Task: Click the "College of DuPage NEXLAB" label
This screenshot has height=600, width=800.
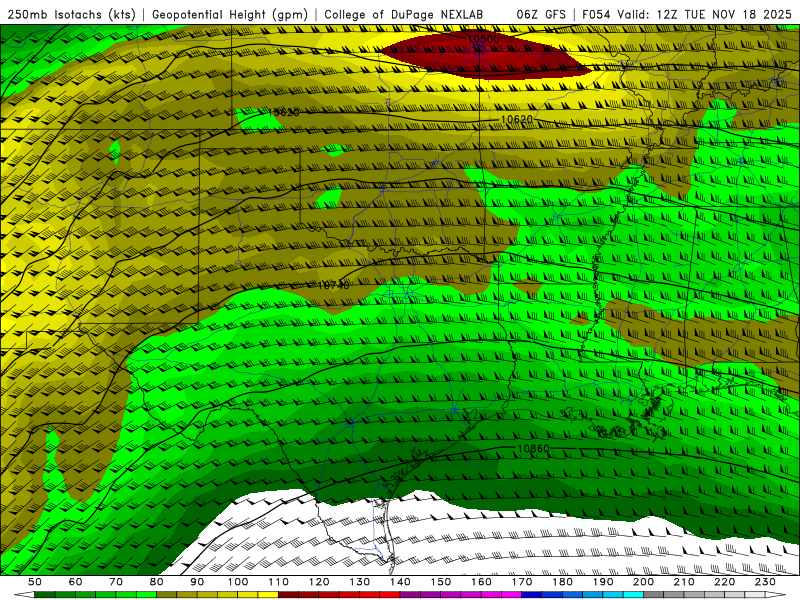Action: (x=404, y=14)
